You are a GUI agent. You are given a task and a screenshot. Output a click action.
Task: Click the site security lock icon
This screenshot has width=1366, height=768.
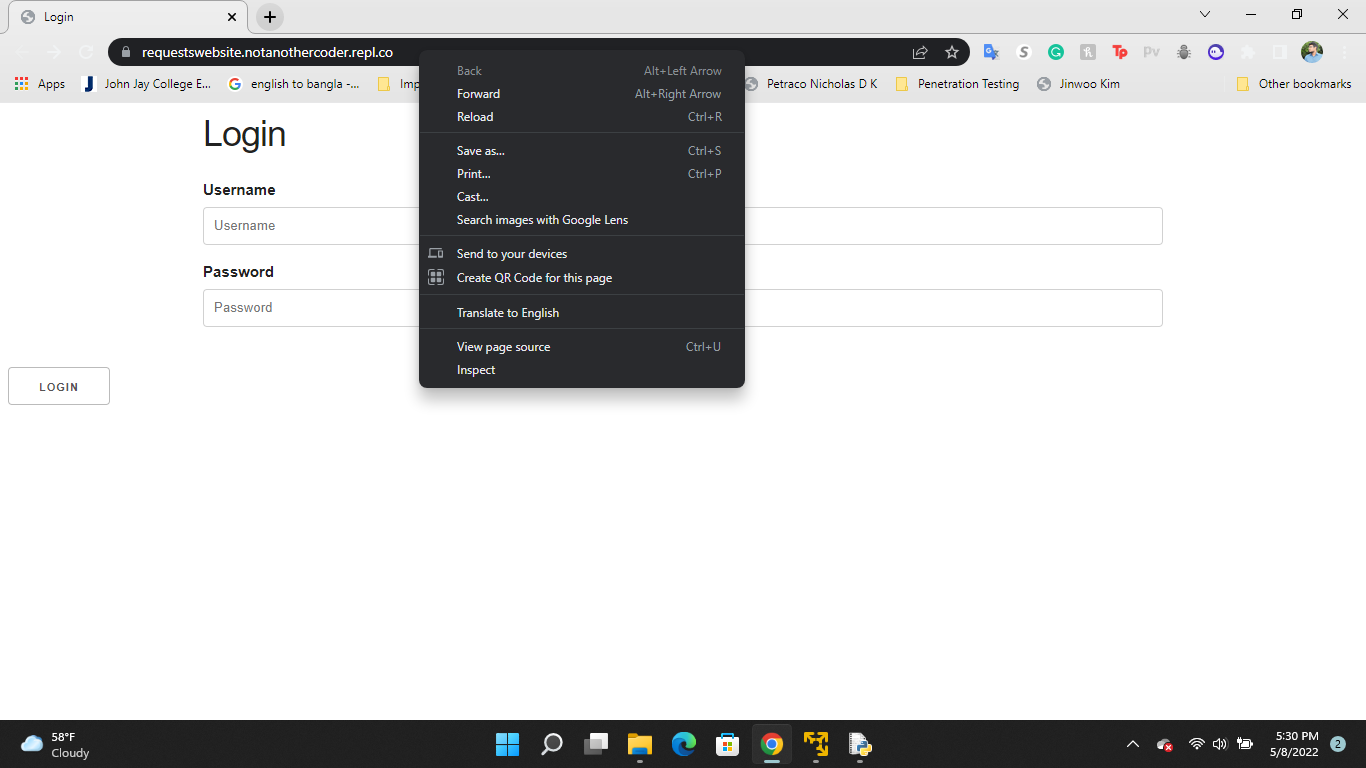pos(126,51)
